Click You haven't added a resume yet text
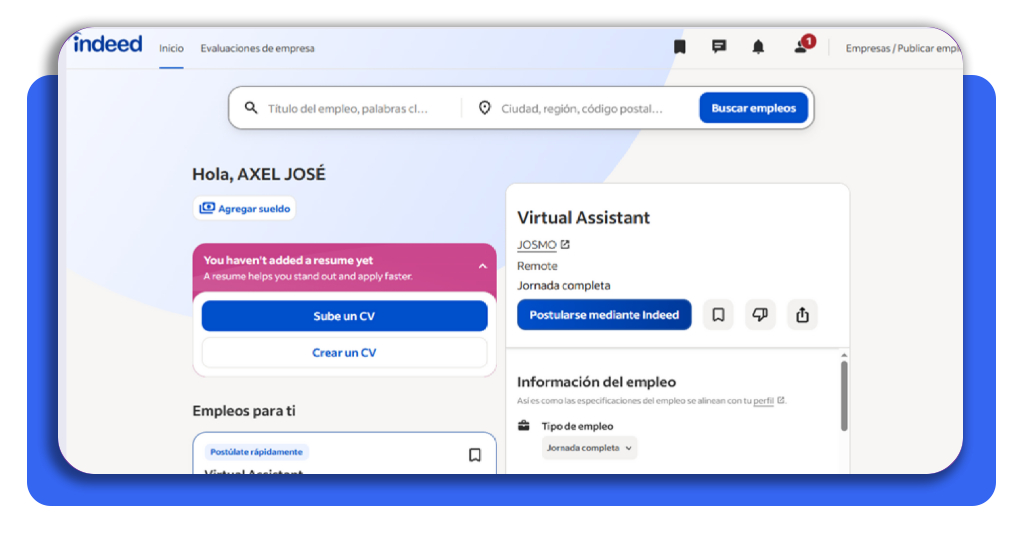The image size is (1024, 536). (x=288, y=260)
